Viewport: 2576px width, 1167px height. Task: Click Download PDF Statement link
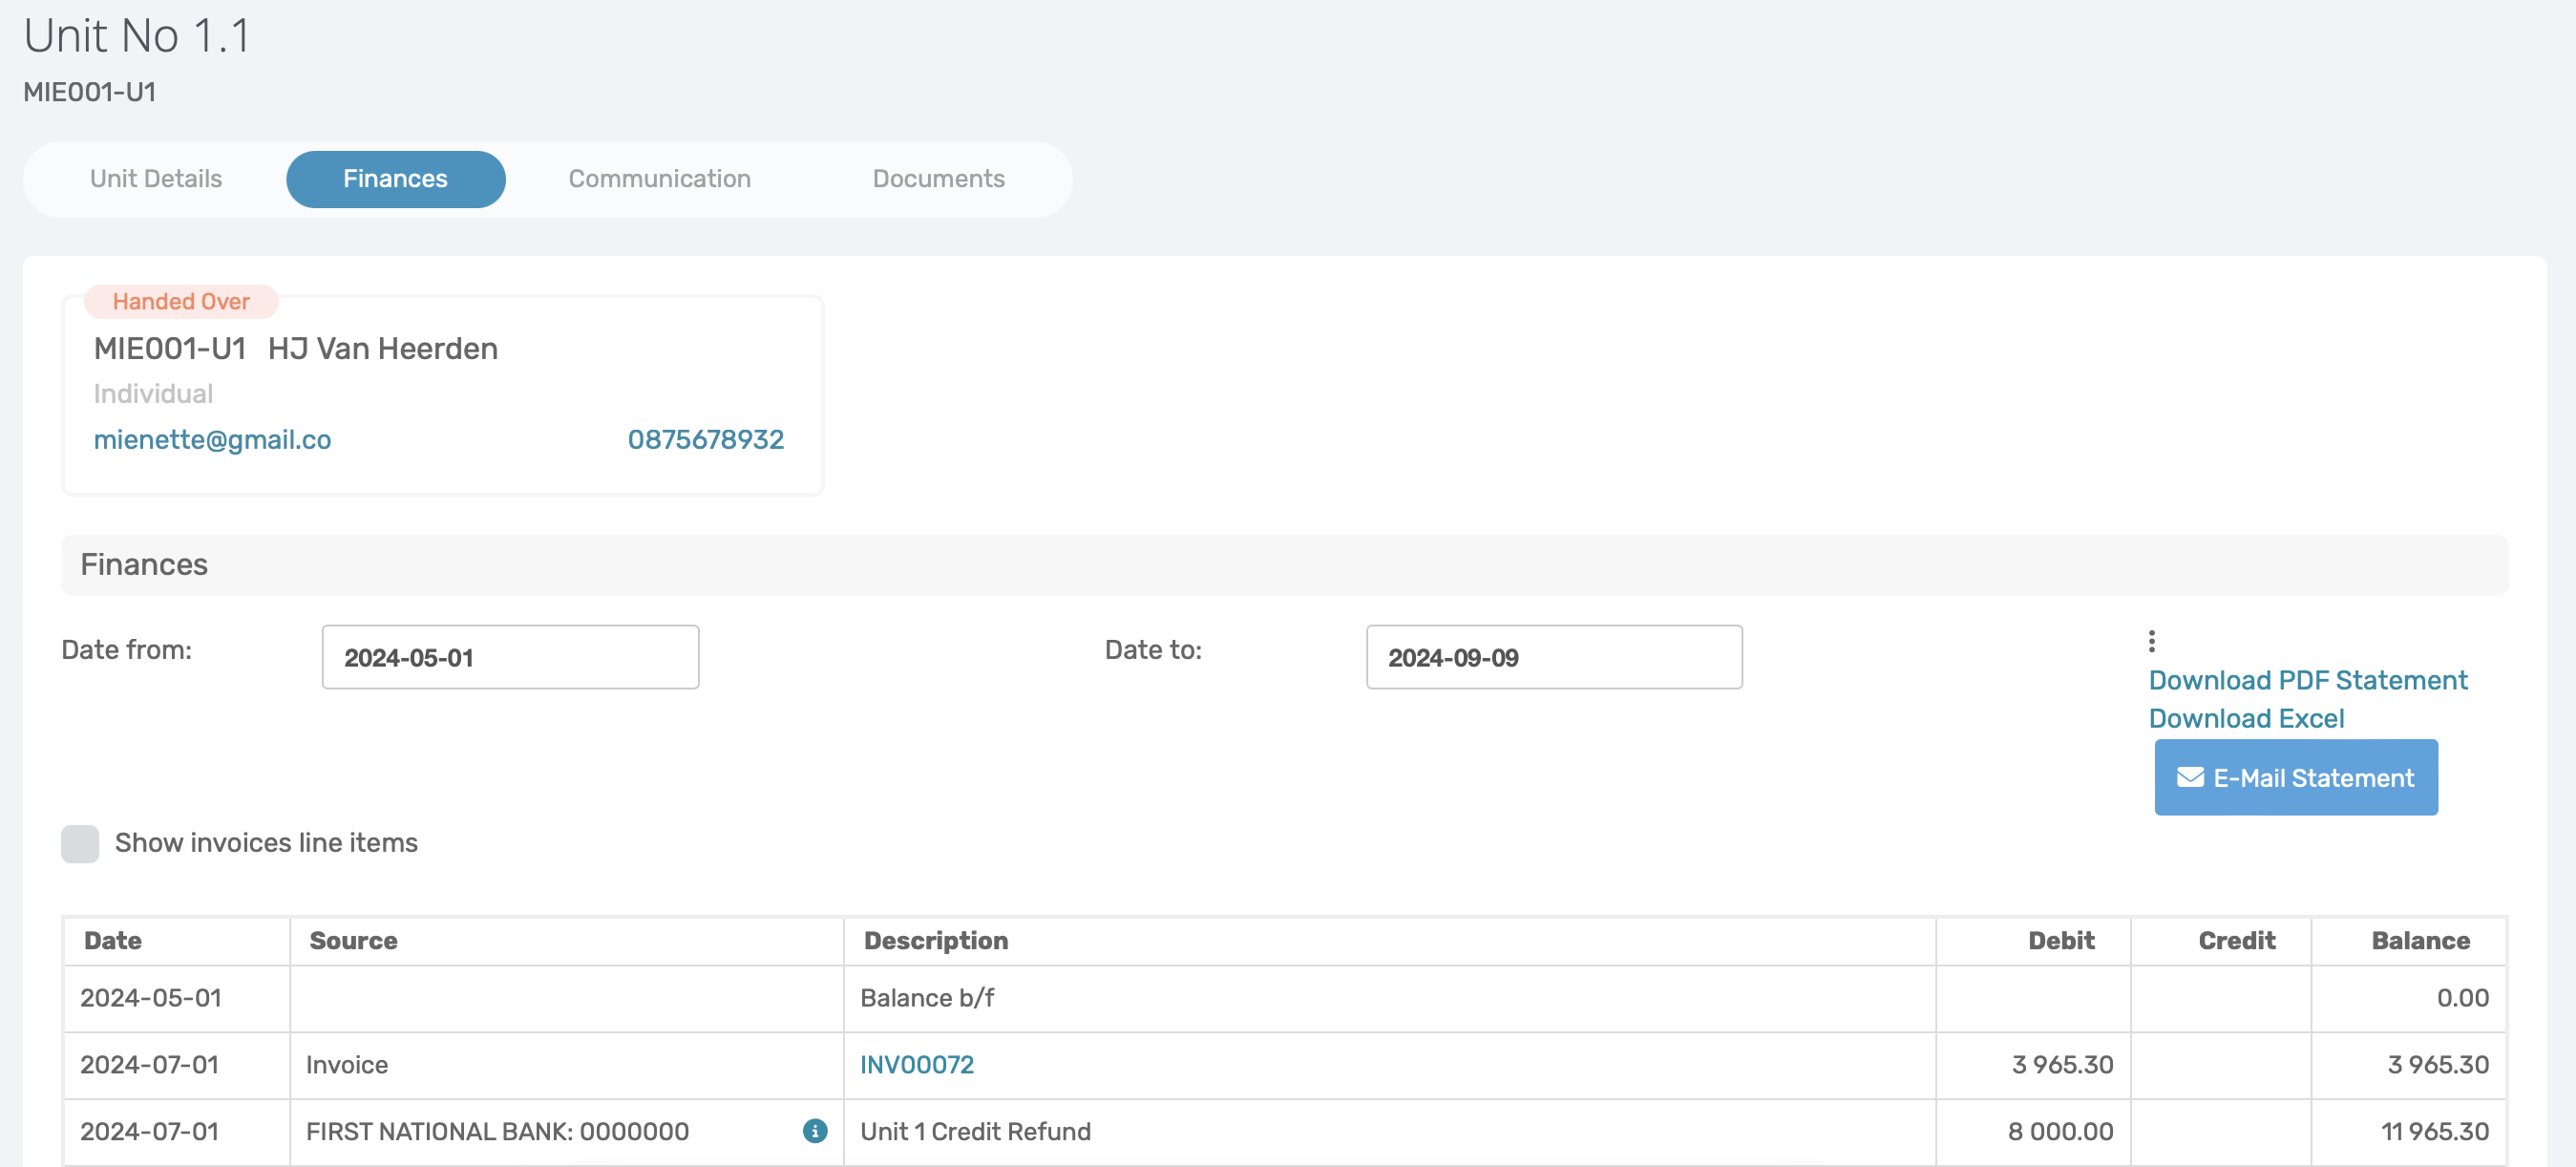coord(2307,680)
